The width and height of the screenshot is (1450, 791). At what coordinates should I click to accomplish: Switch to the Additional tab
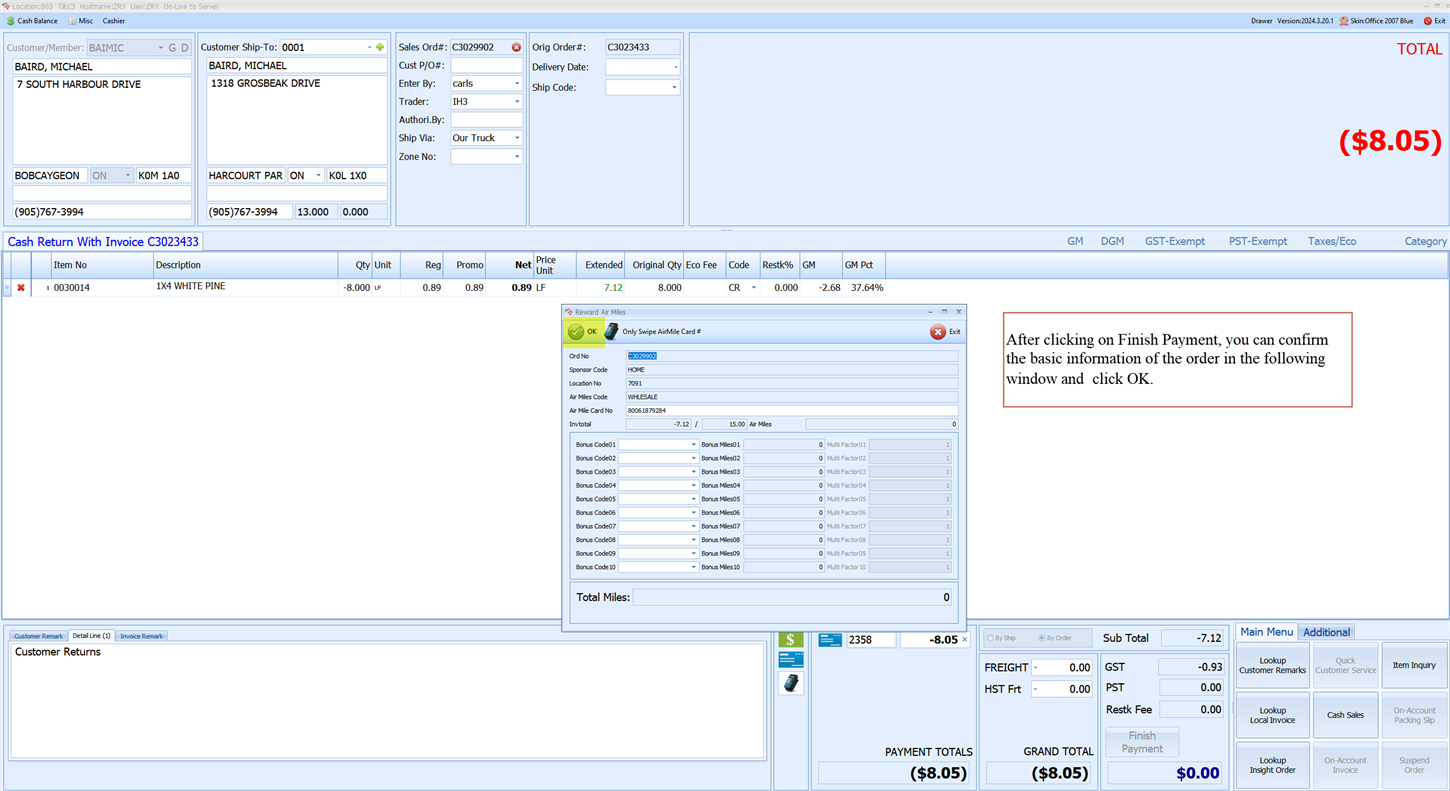(1327, 632)
